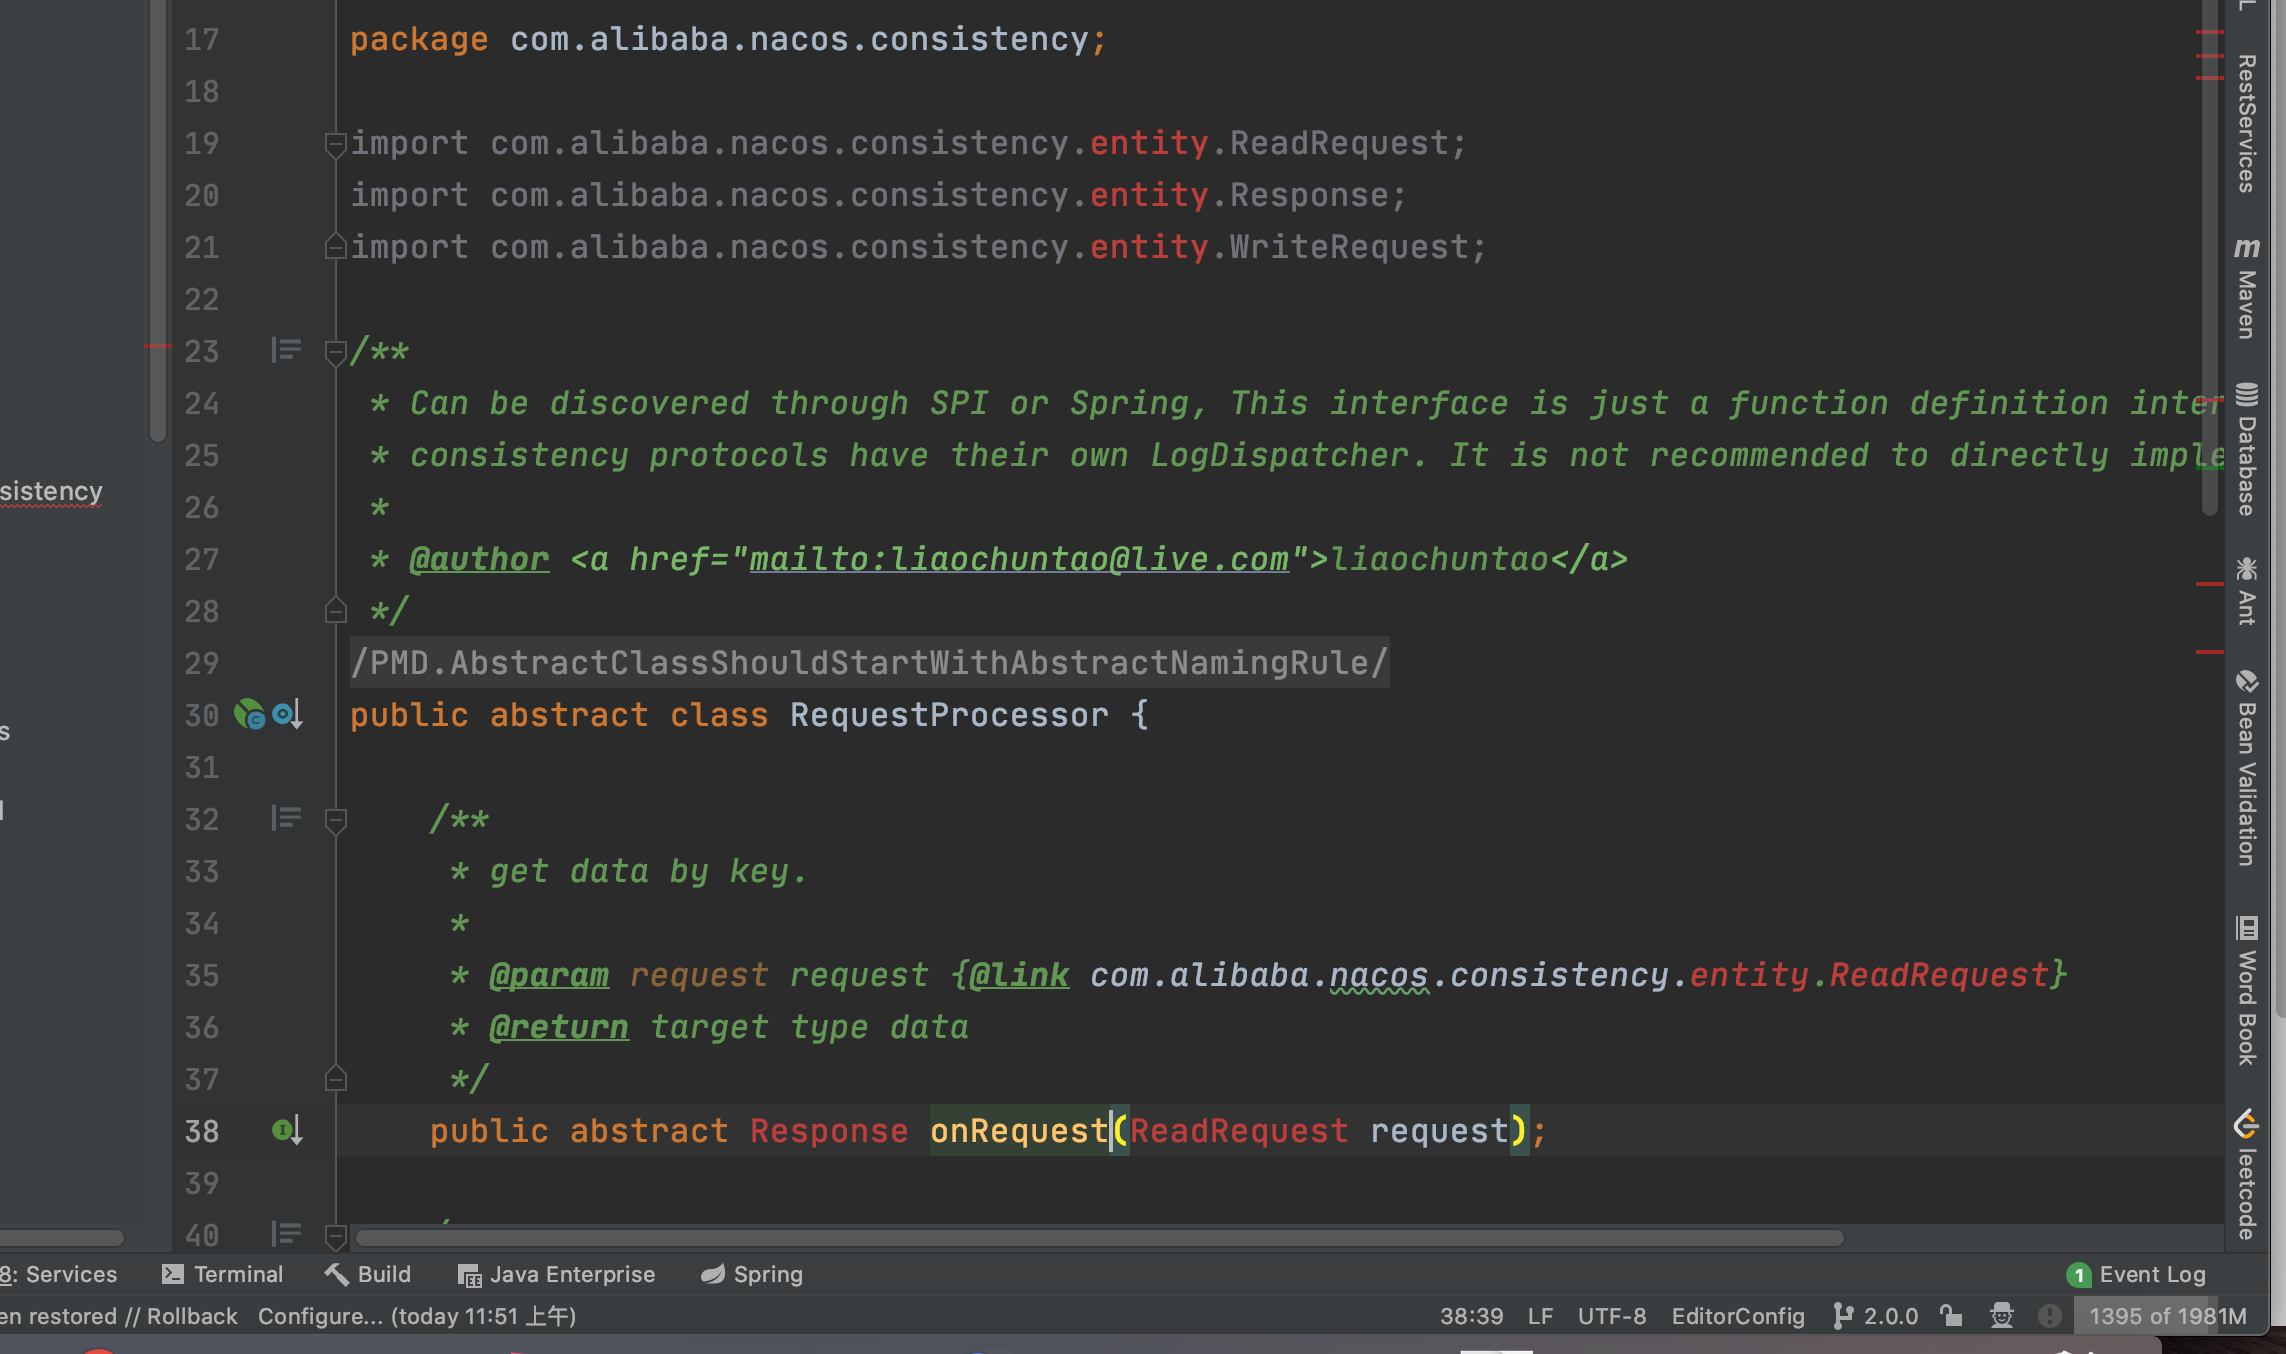This screenshot has height=1354, width=2286.
Task: Open the Ant tool window
Action: coord(2246,590)
